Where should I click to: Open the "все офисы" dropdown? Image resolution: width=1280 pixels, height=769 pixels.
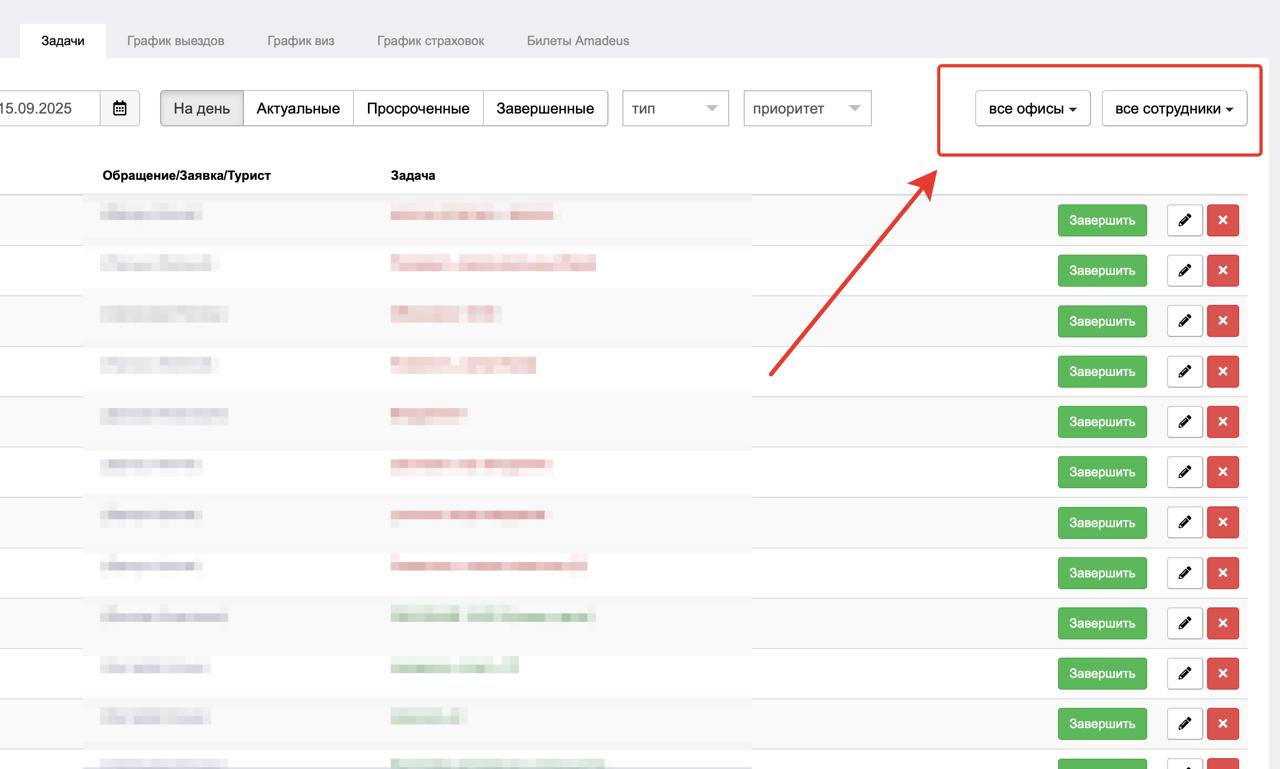point(1032,109)
